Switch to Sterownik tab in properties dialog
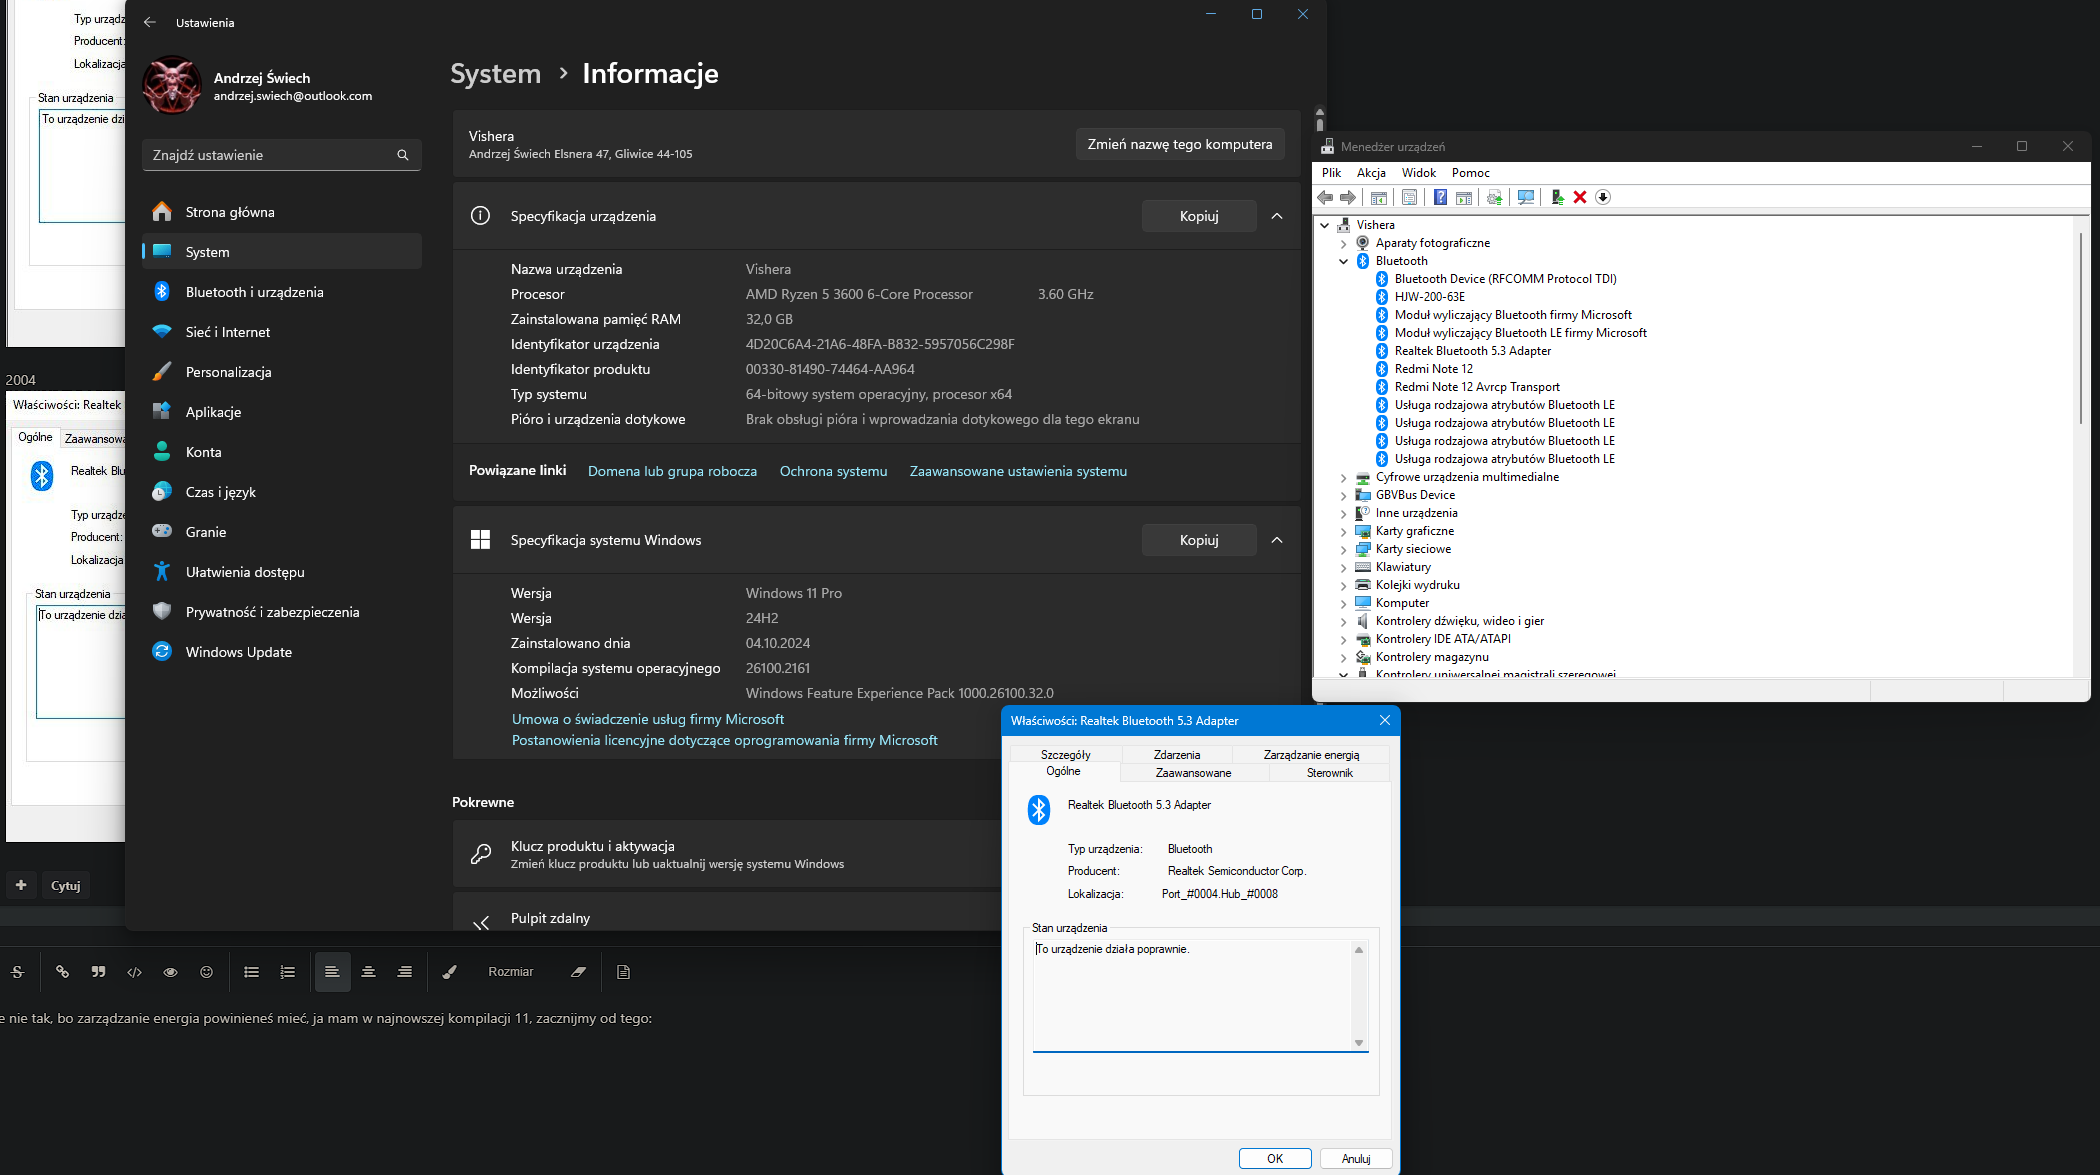2100x1175 pixels. 1329,773
